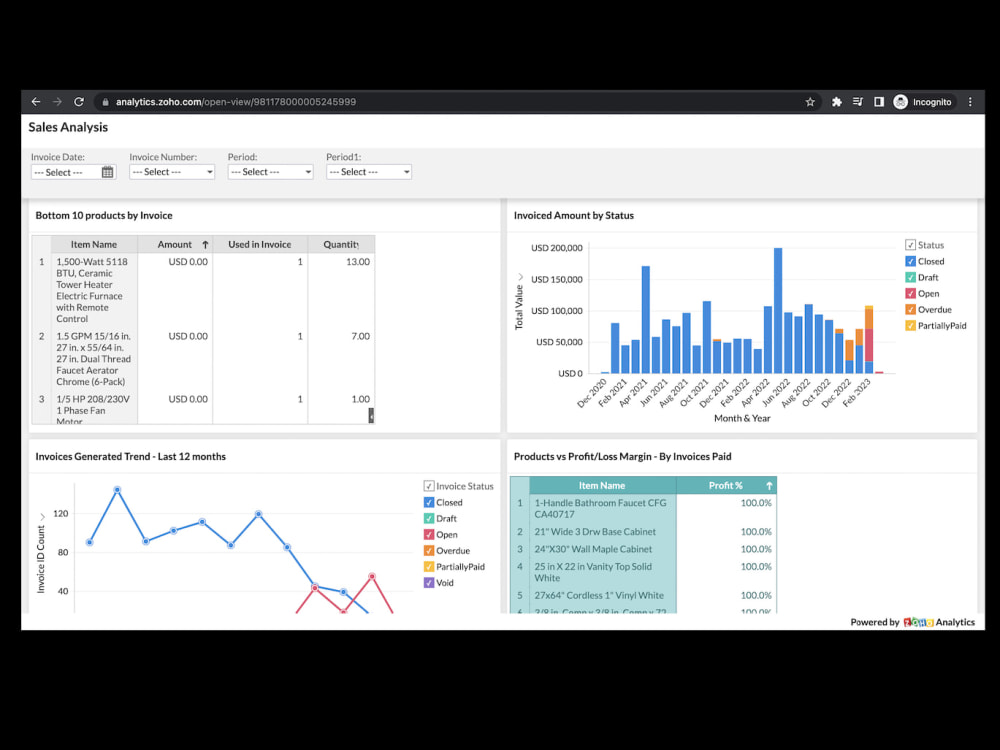The image size is (1000, 750).
Task: Open the Chrome three-dot menu
Action: [x=970, y=101]
